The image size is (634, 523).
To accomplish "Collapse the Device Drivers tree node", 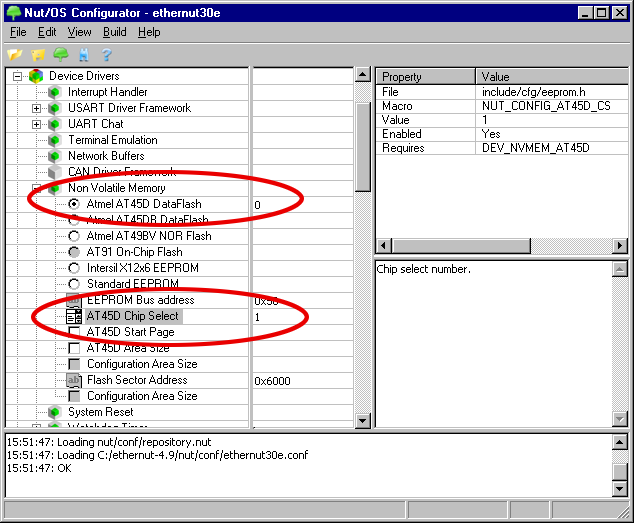I will [17, 76].
